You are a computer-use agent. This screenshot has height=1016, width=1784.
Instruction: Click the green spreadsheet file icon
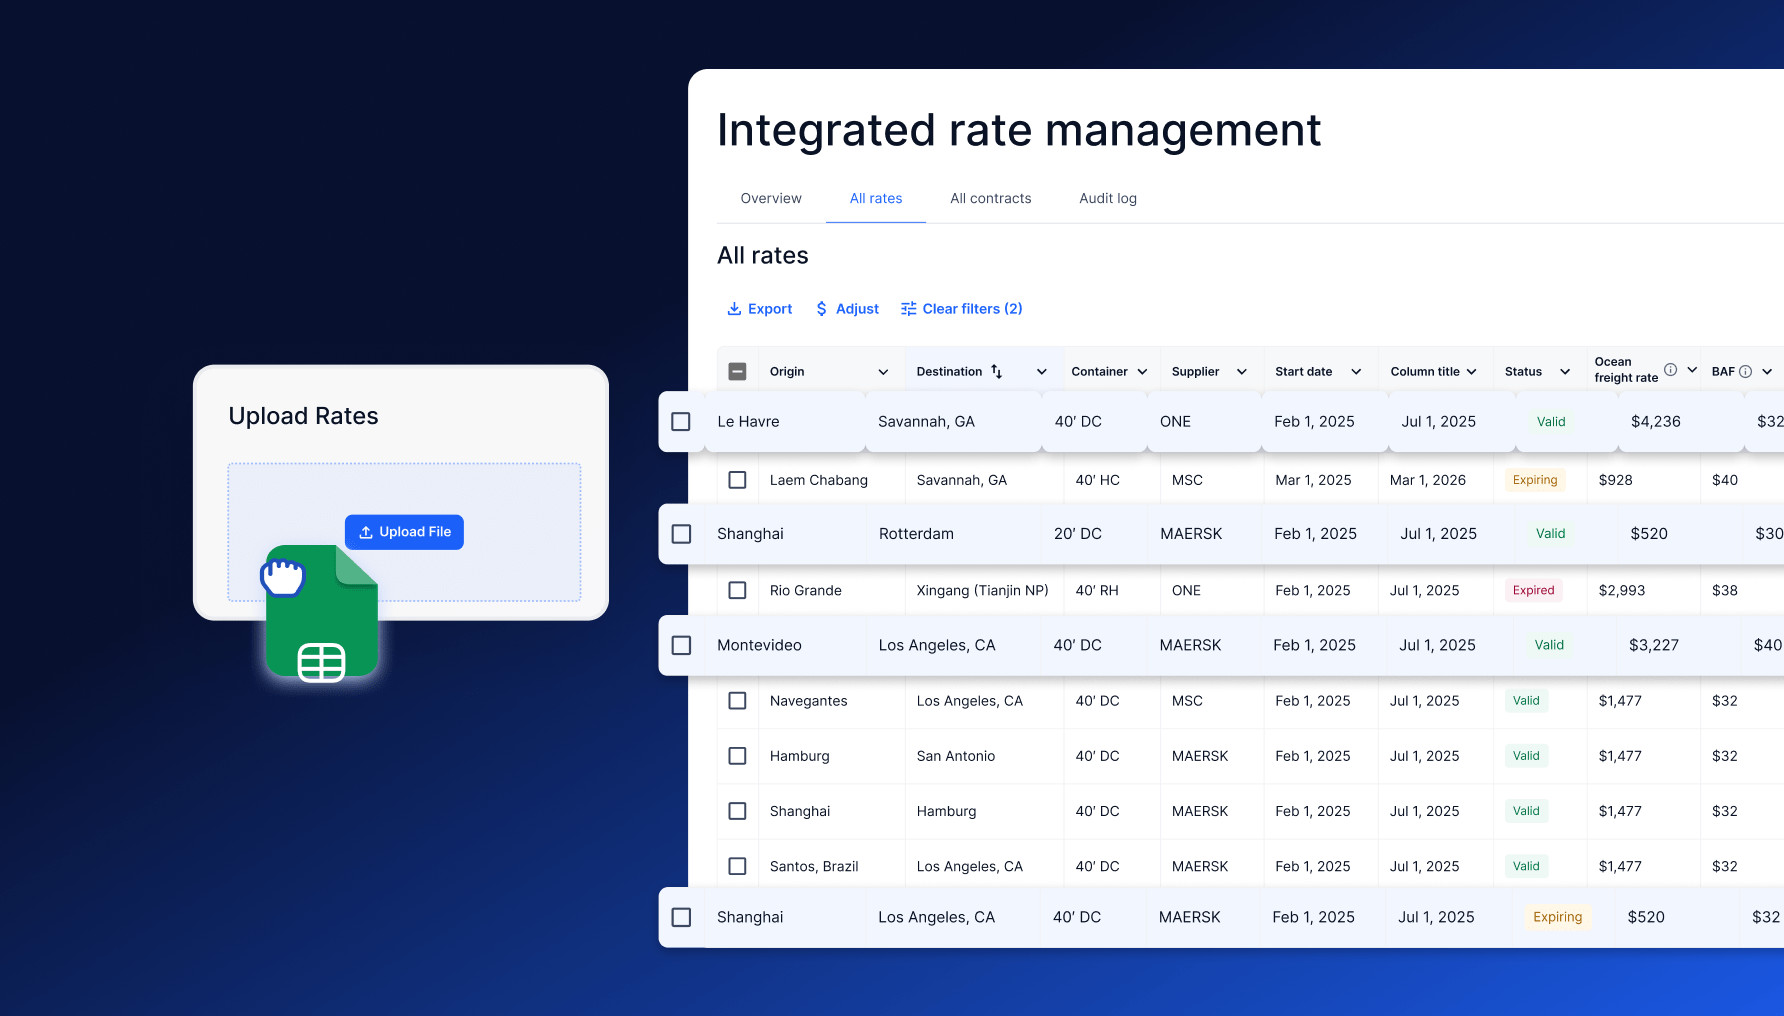(x=322, y=612)
